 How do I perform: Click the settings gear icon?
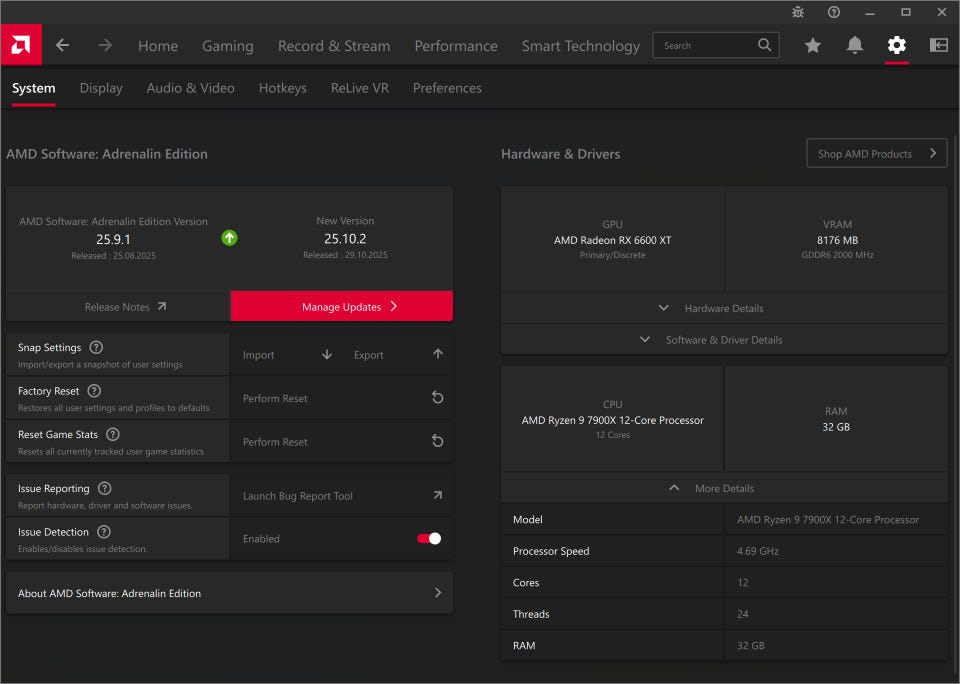pos(897,45)
